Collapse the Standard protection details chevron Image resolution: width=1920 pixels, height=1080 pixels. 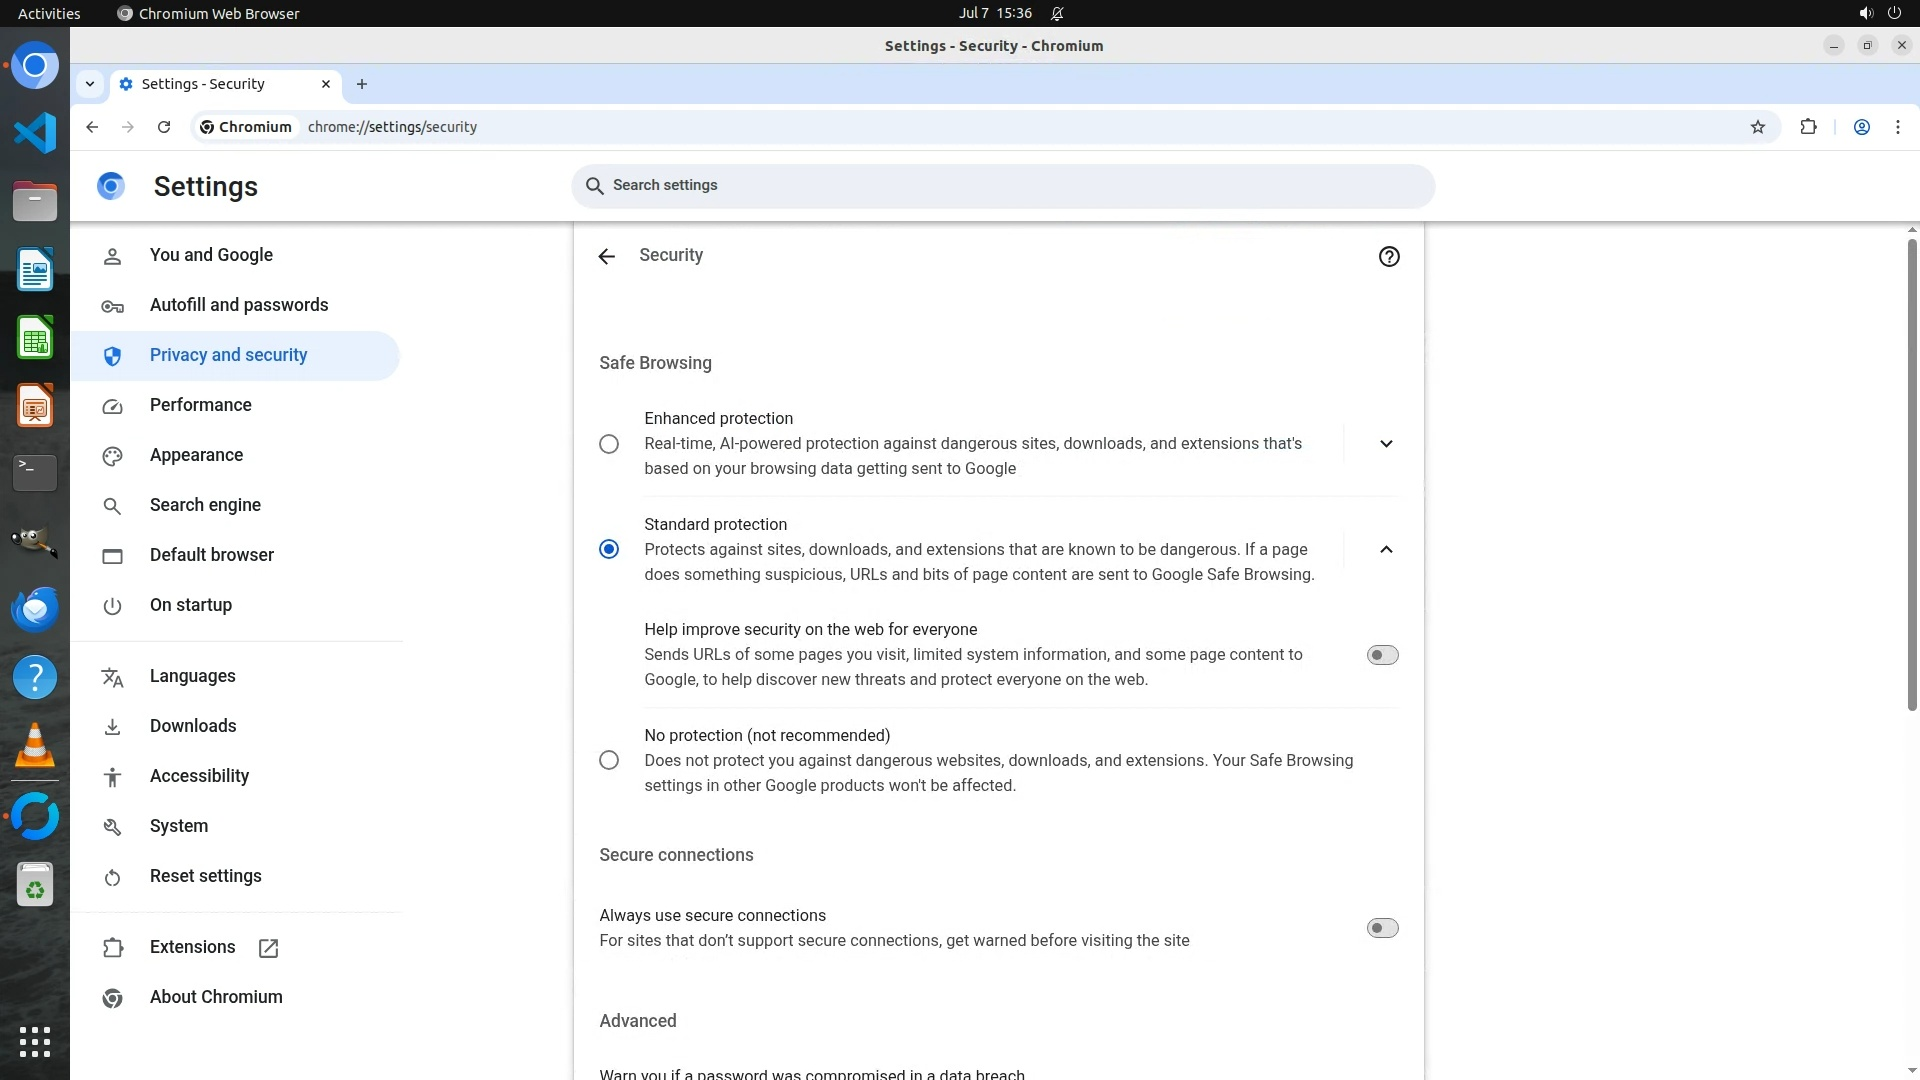[x=1385, y=549]
